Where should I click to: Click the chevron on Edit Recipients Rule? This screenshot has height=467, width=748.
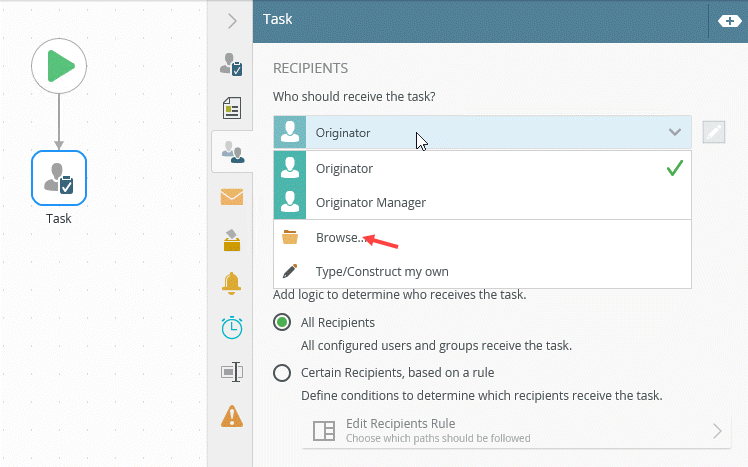click(x=717, y=431)
